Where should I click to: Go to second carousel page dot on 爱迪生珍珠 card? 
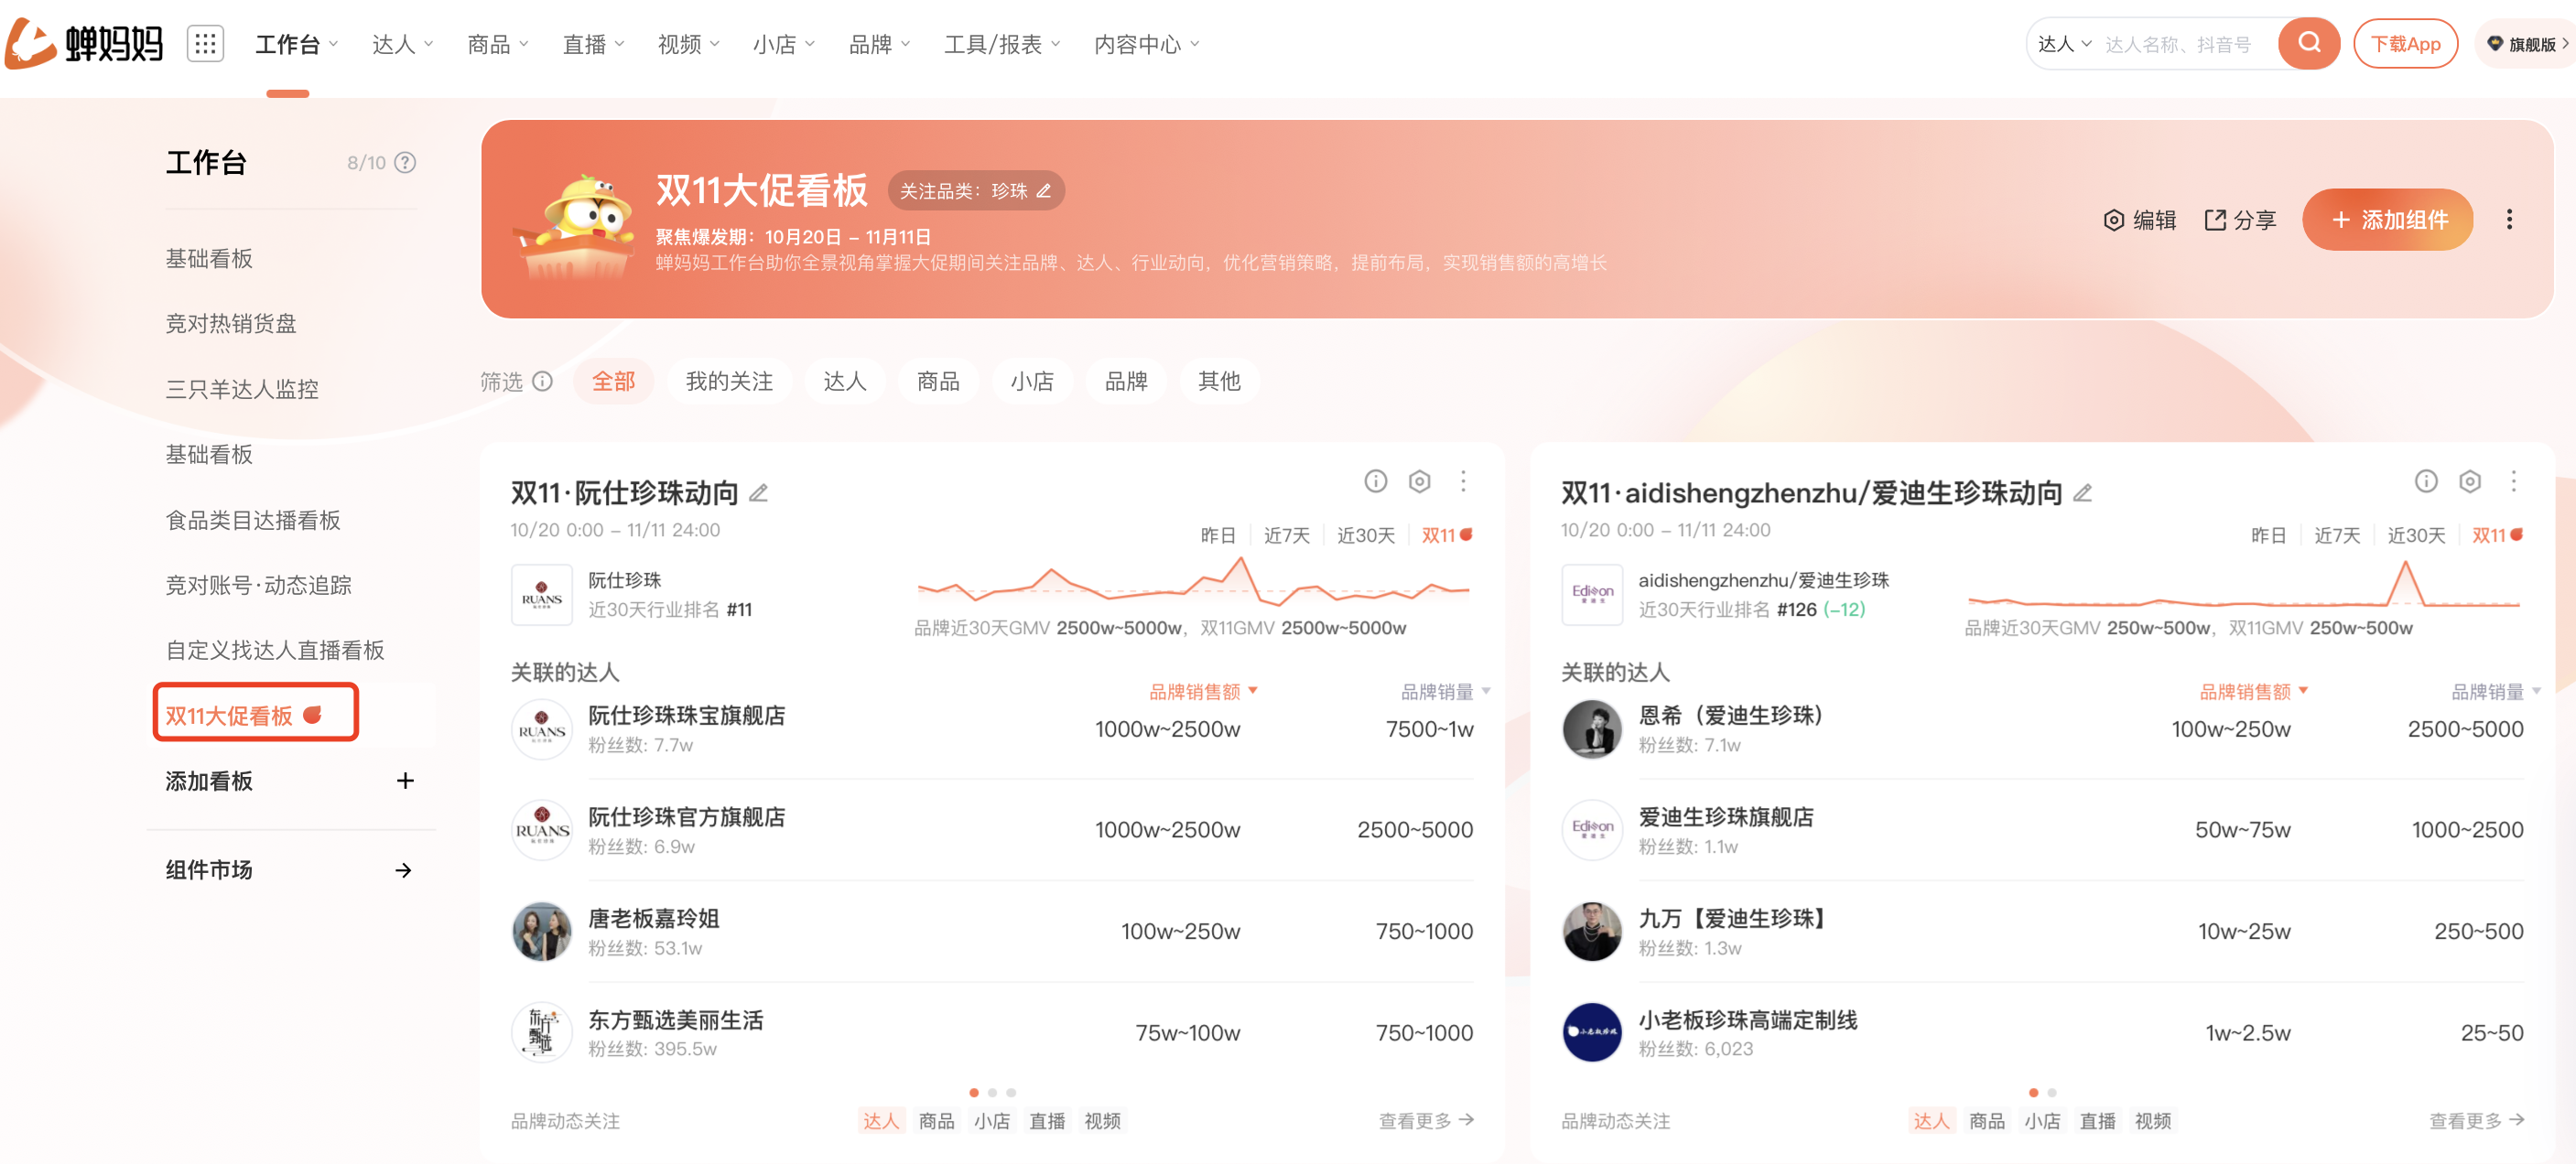(x=2052, y=1093)
